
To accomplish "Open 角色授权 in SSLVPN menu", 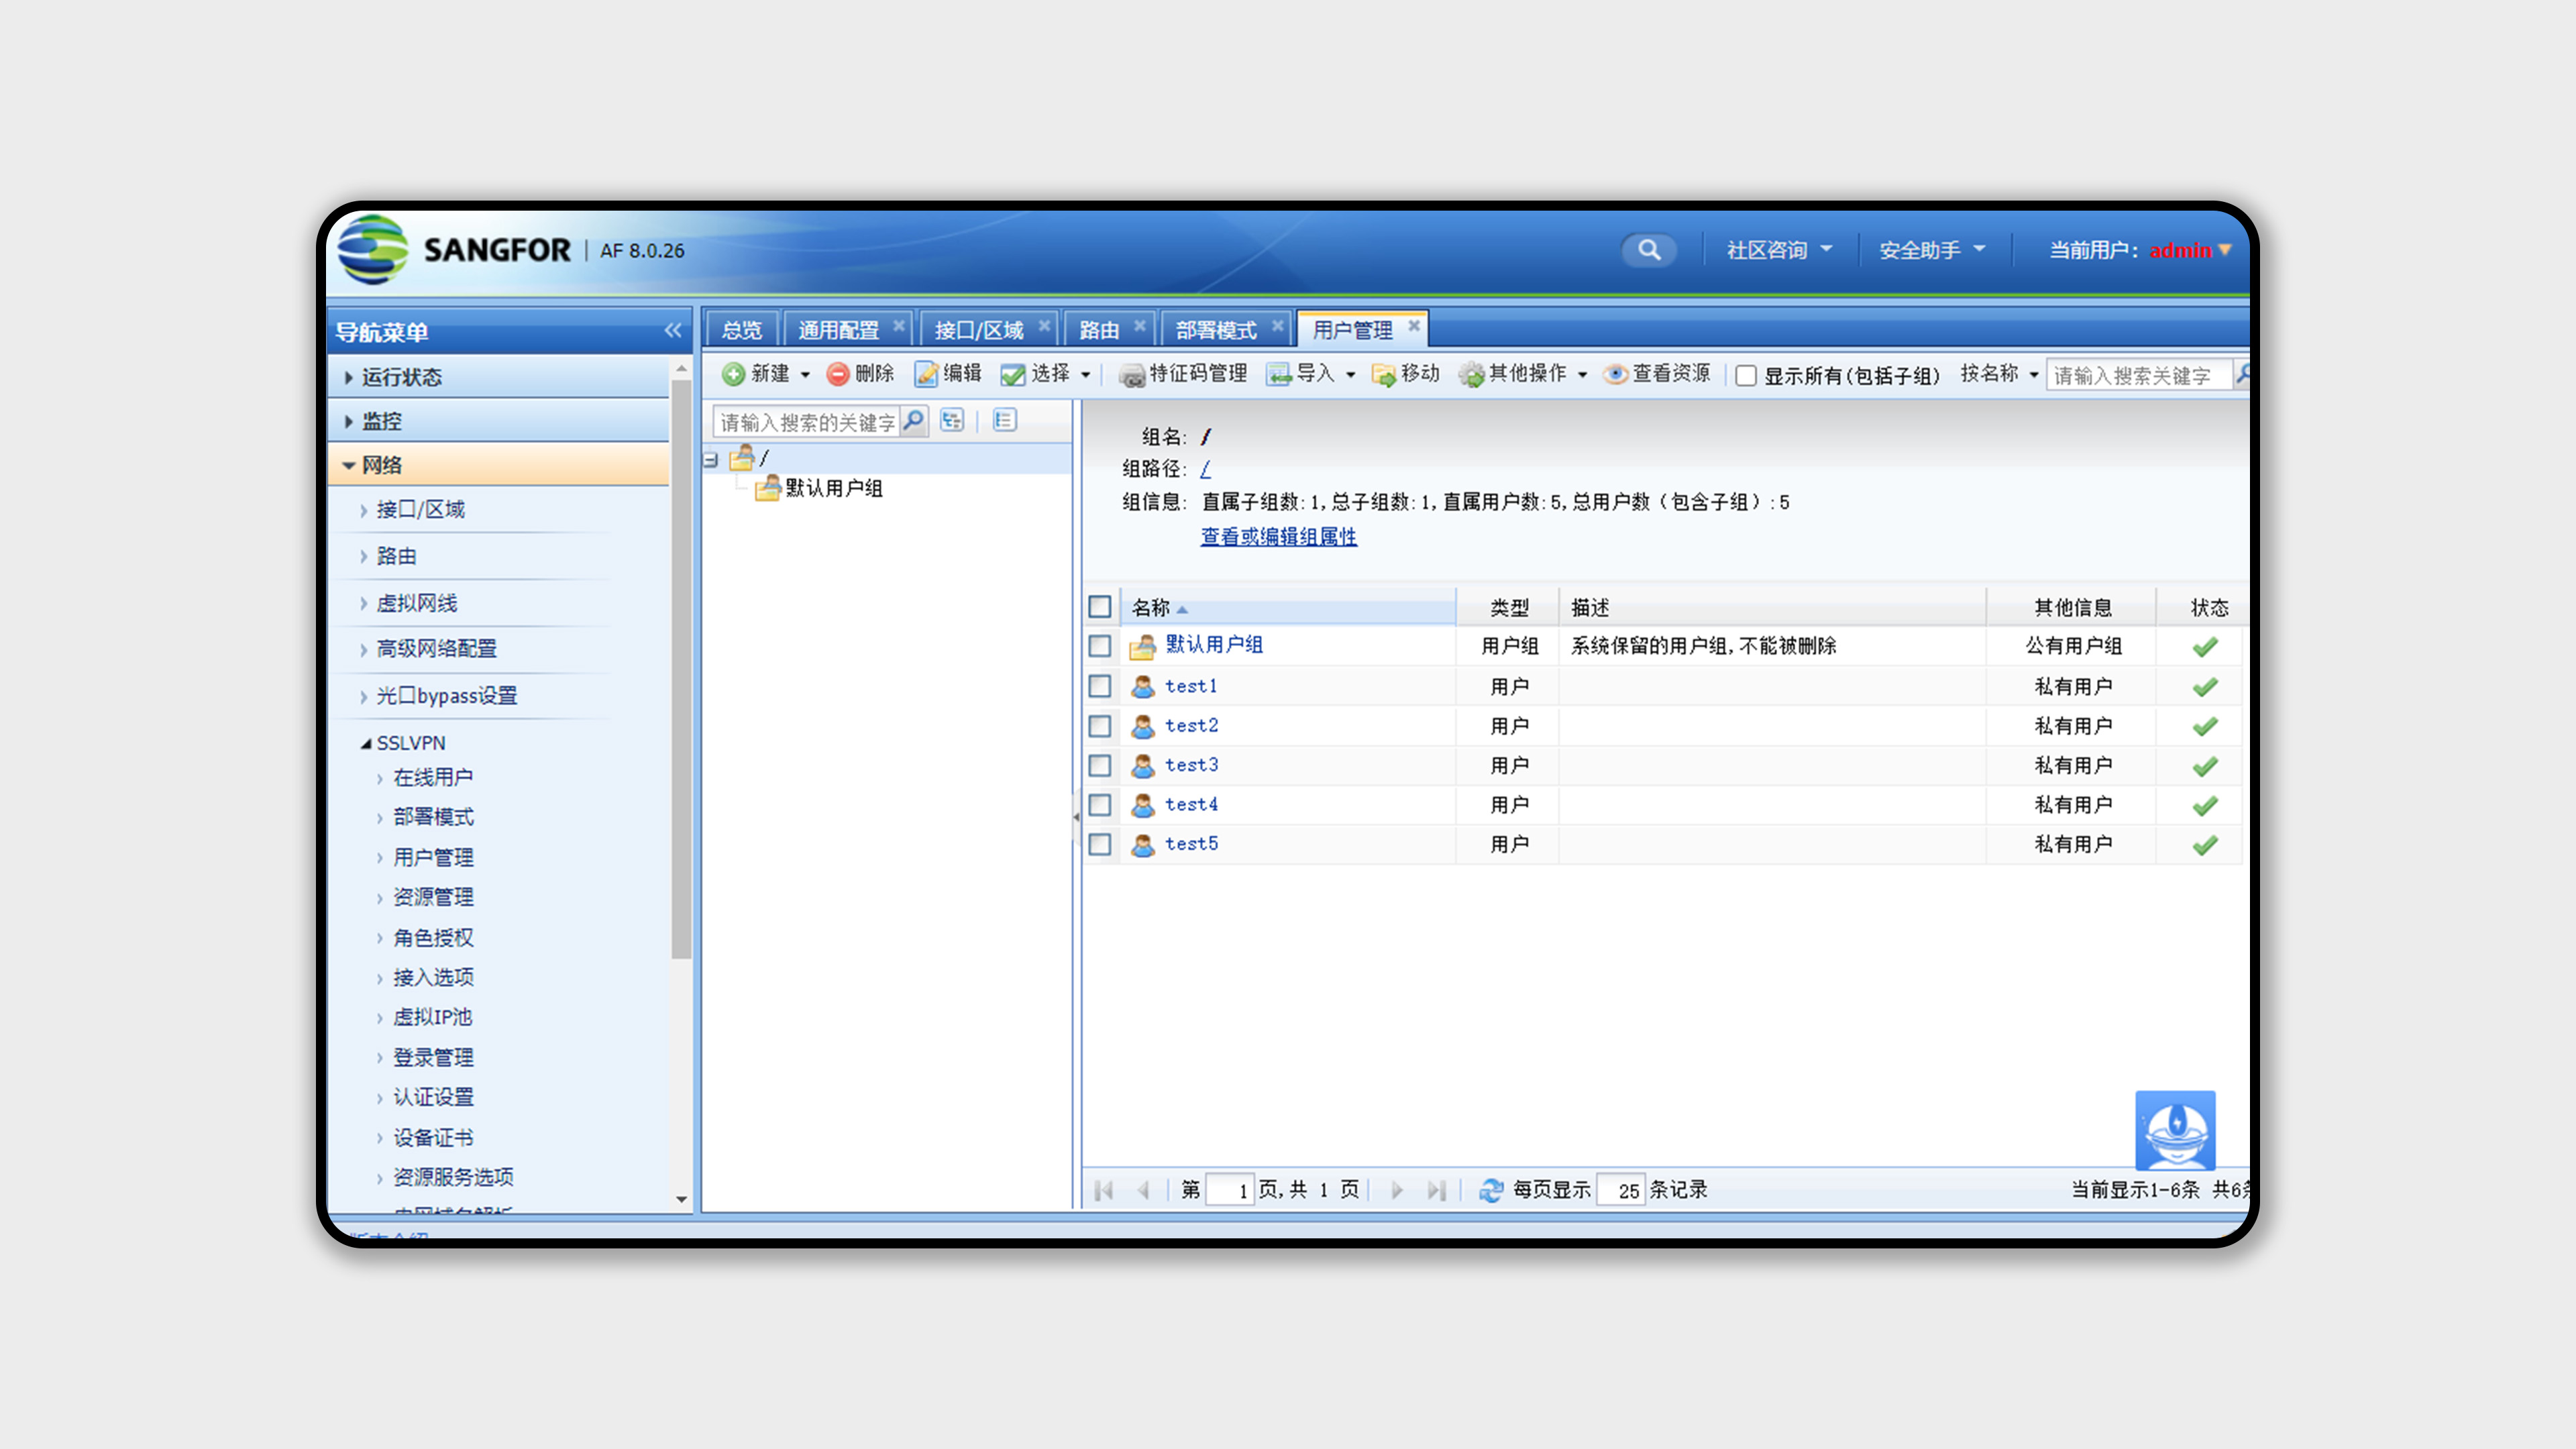I will pyautogui.click(x=433, y=938).
